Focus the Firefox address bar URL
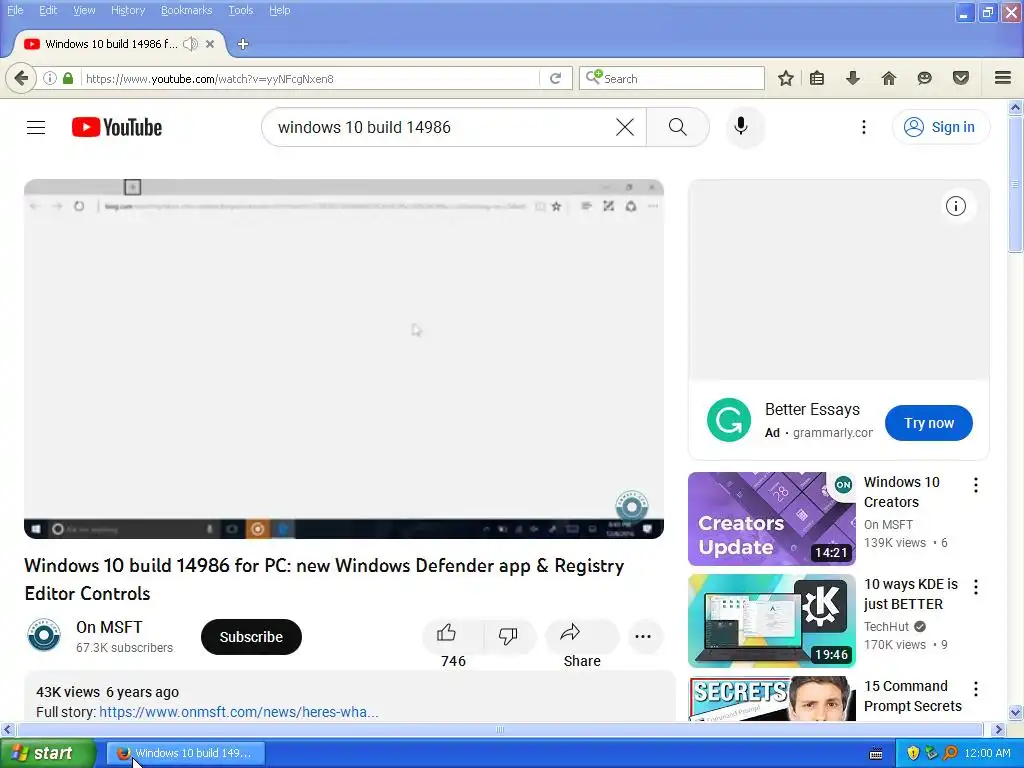 (x=310, y=78)
